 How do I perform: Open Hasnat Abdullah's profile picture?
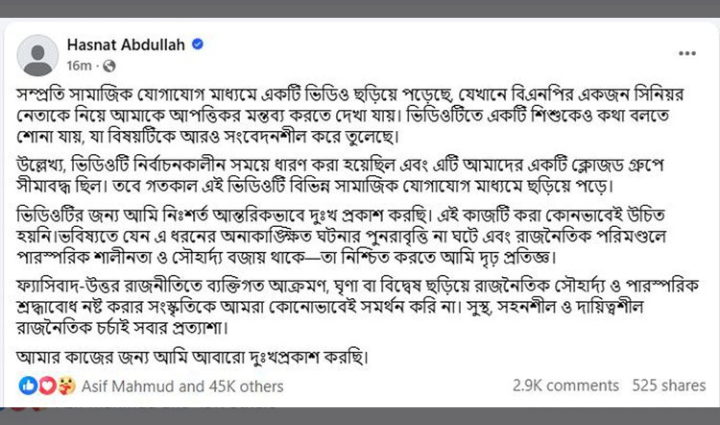pyautogui.click(x=38, y=54)
